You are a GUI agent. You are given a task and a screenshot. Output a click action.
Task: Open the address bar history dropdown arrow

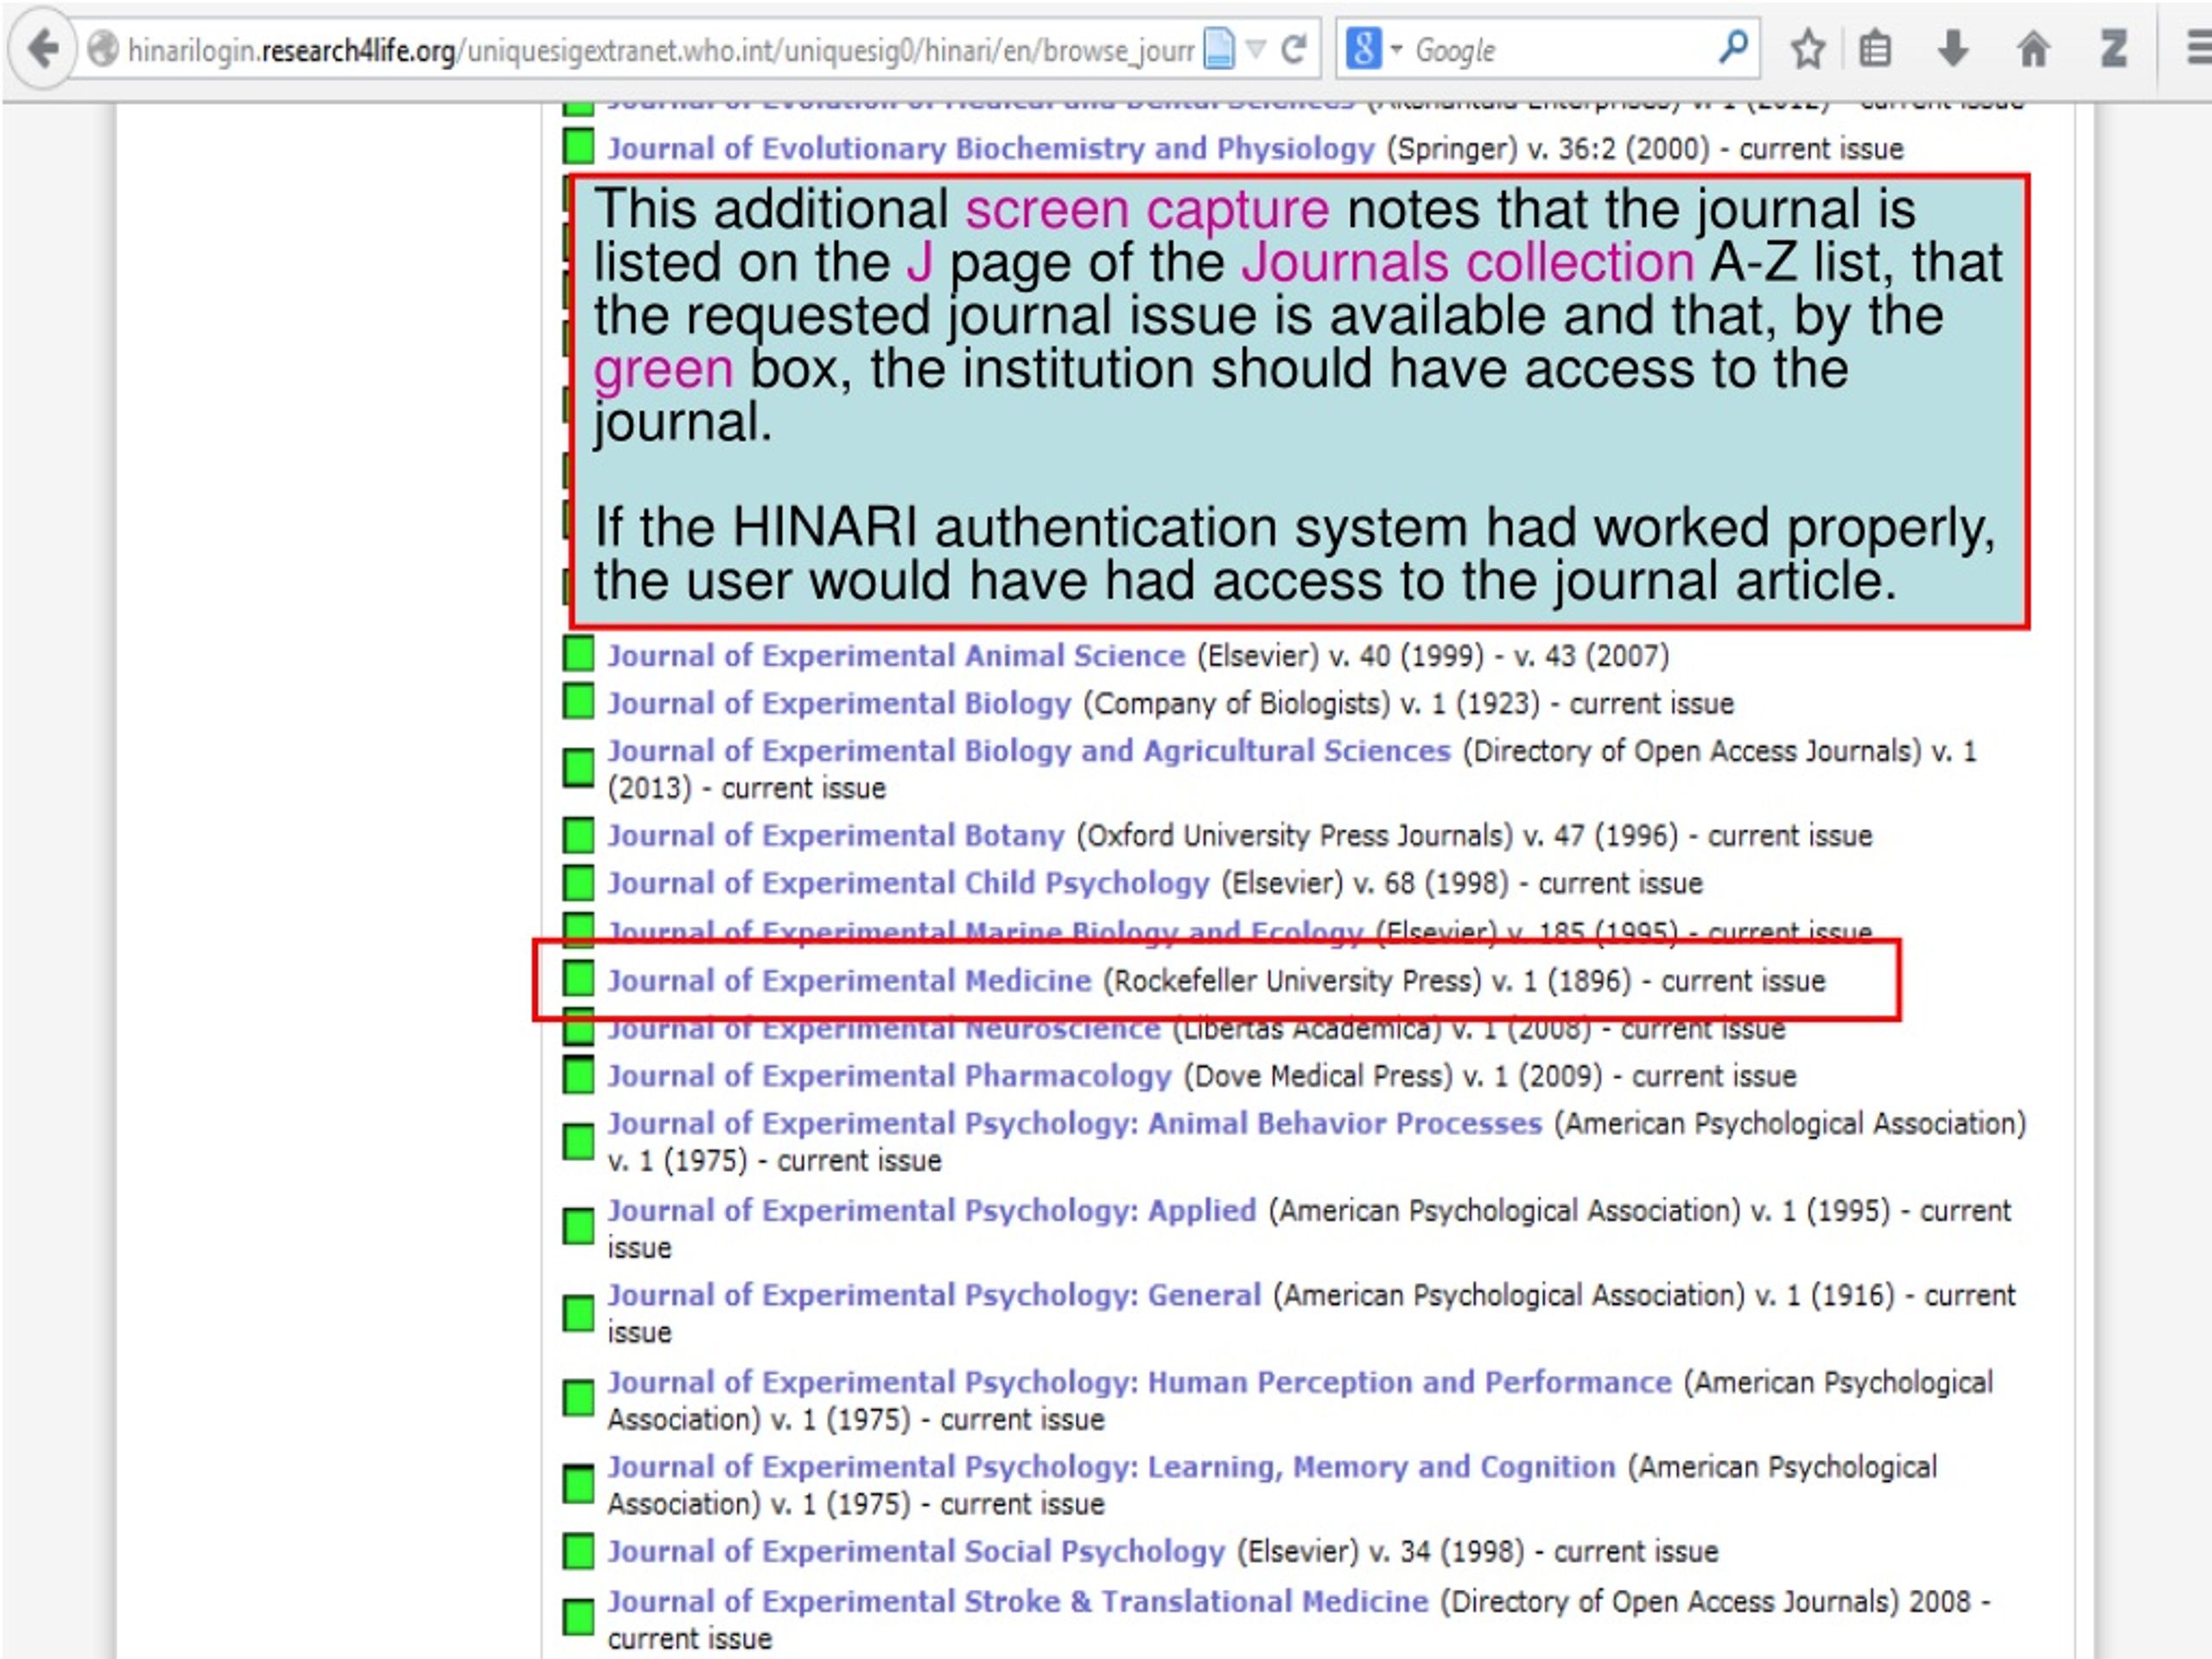1257,48
